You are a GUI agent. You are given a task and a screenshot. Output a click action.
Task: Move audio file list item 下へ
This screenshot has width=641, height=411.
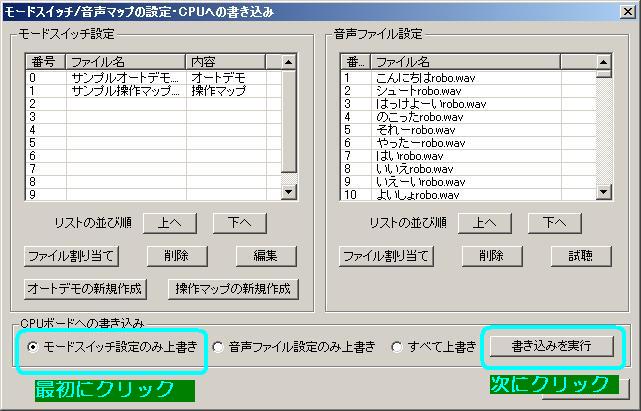coord(554,223)
